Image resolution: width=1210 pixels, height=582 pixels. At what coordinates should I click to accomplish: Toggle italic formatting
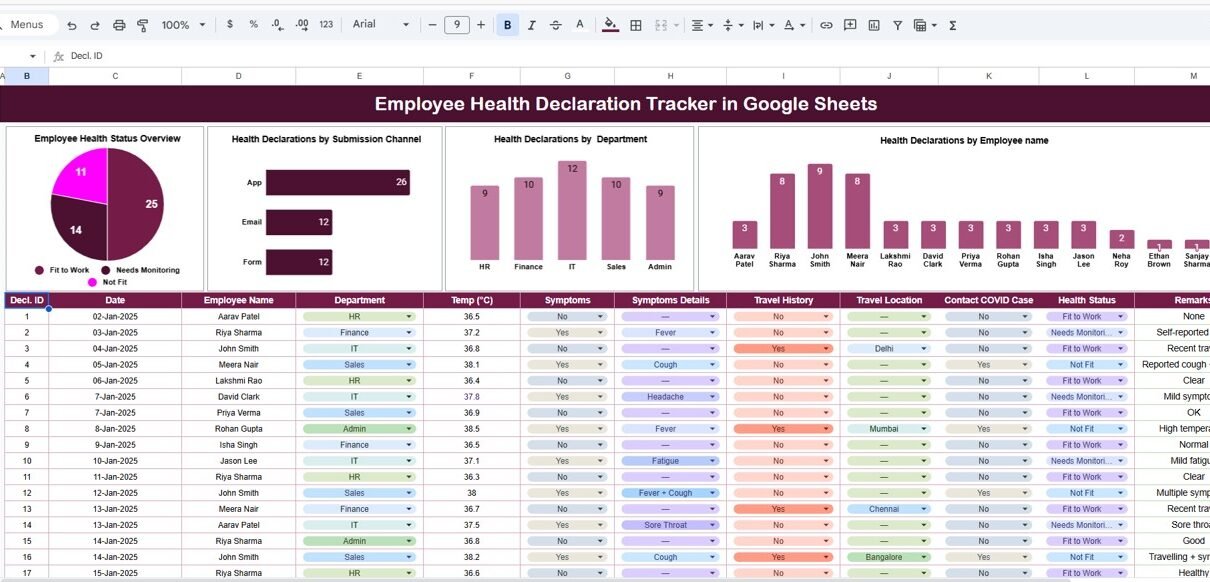point(531,25)
